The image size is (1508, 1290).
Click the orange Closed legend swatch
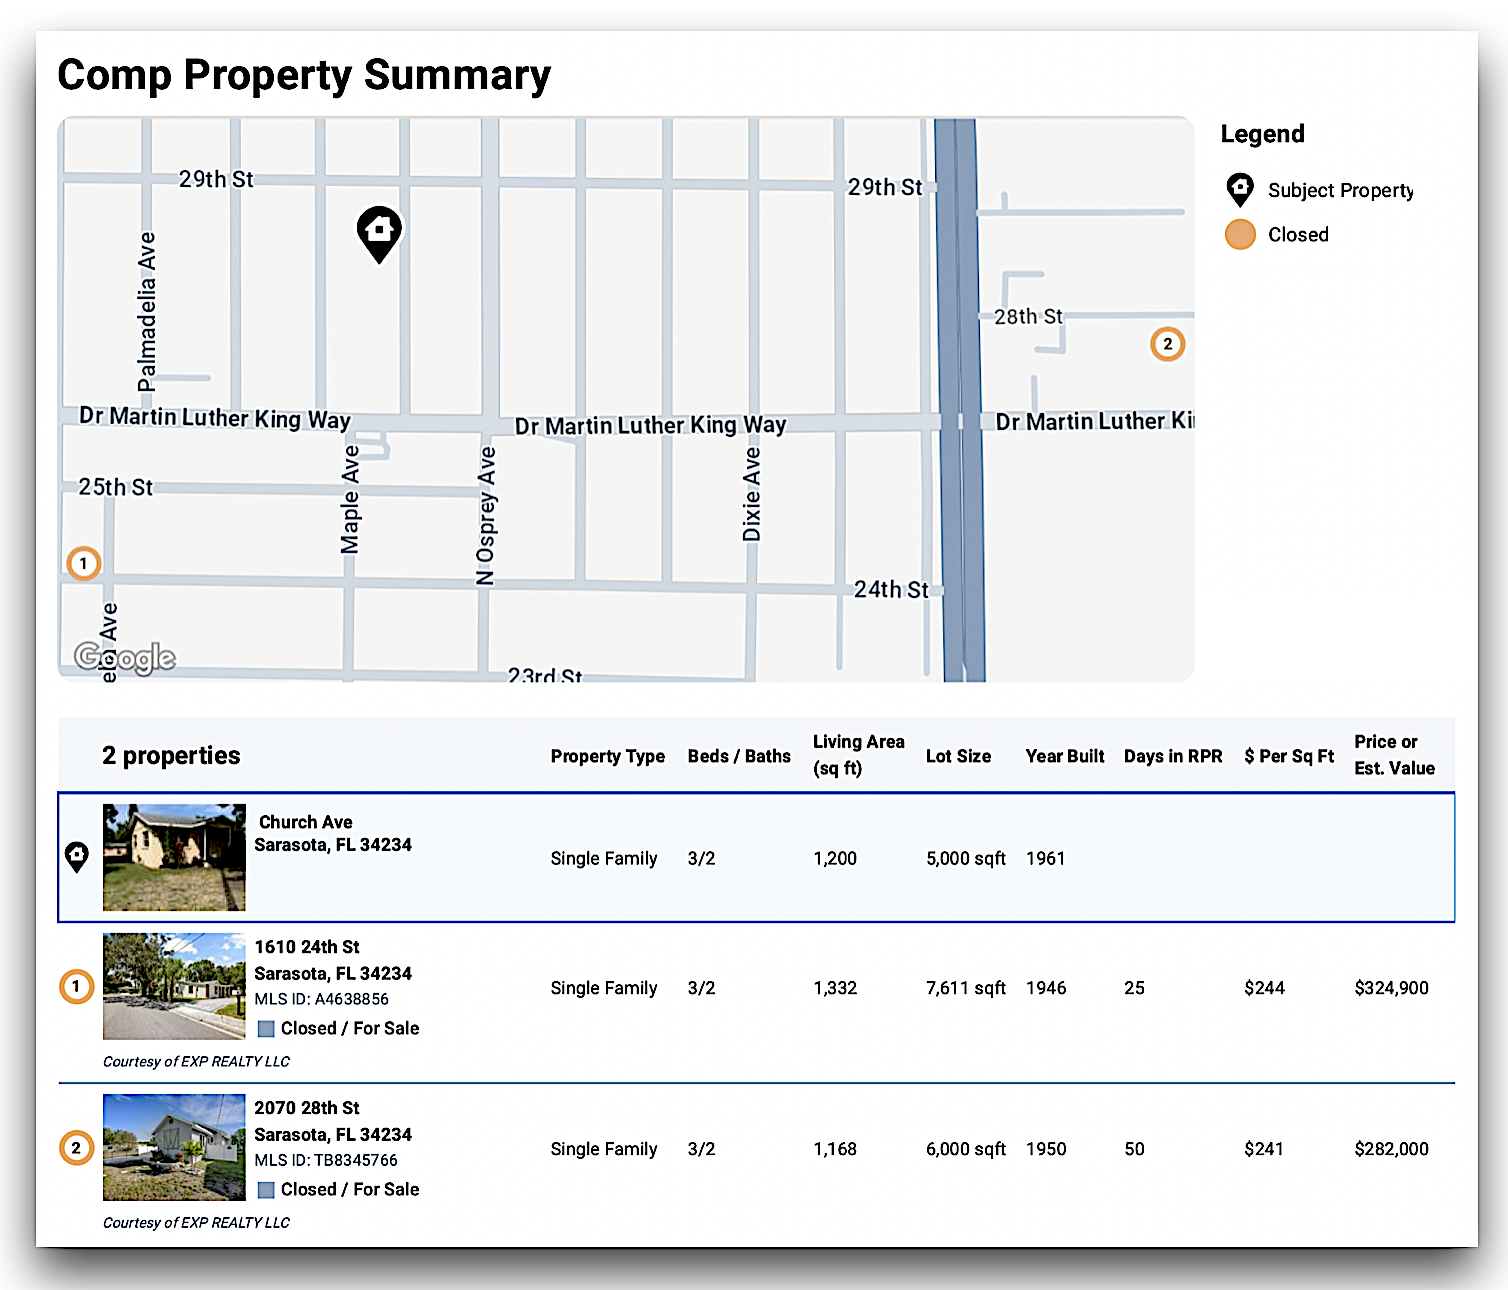[1240, 234]
